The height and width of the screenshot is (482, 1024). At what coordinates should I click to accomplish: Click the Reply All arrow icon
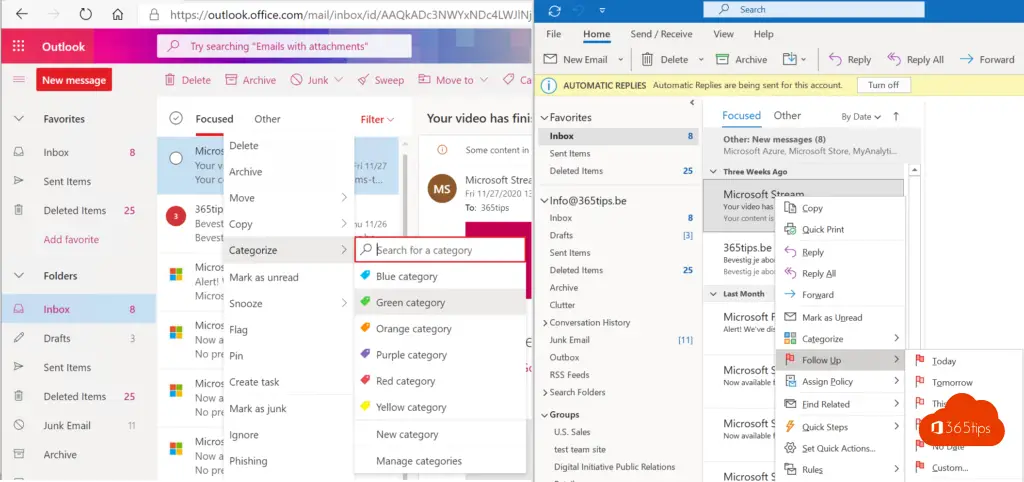(x=892, y=60)
